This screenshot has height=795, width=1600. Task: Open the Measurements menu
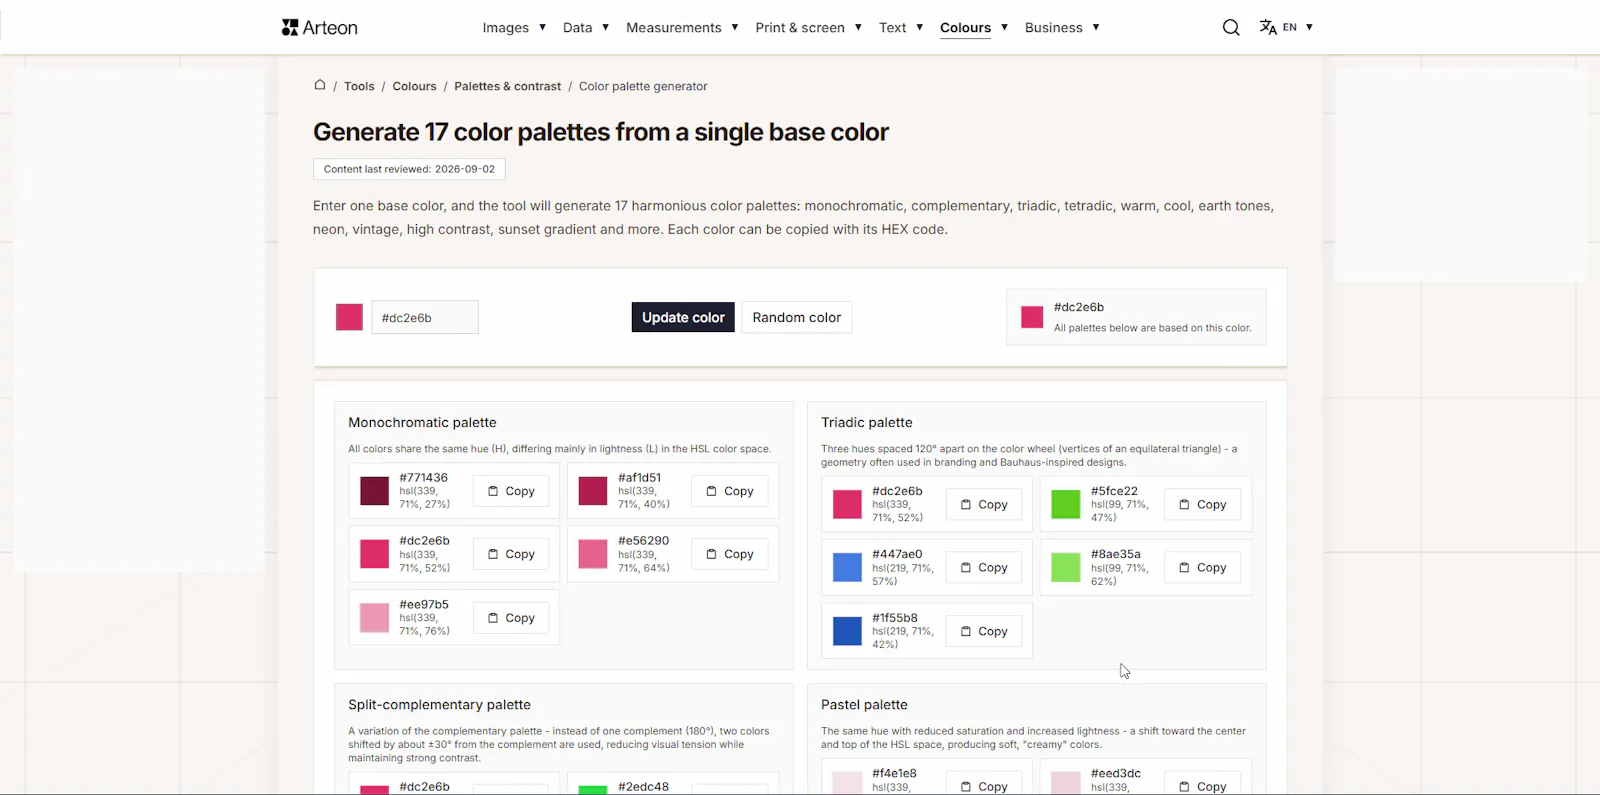(x=674, y=27)
